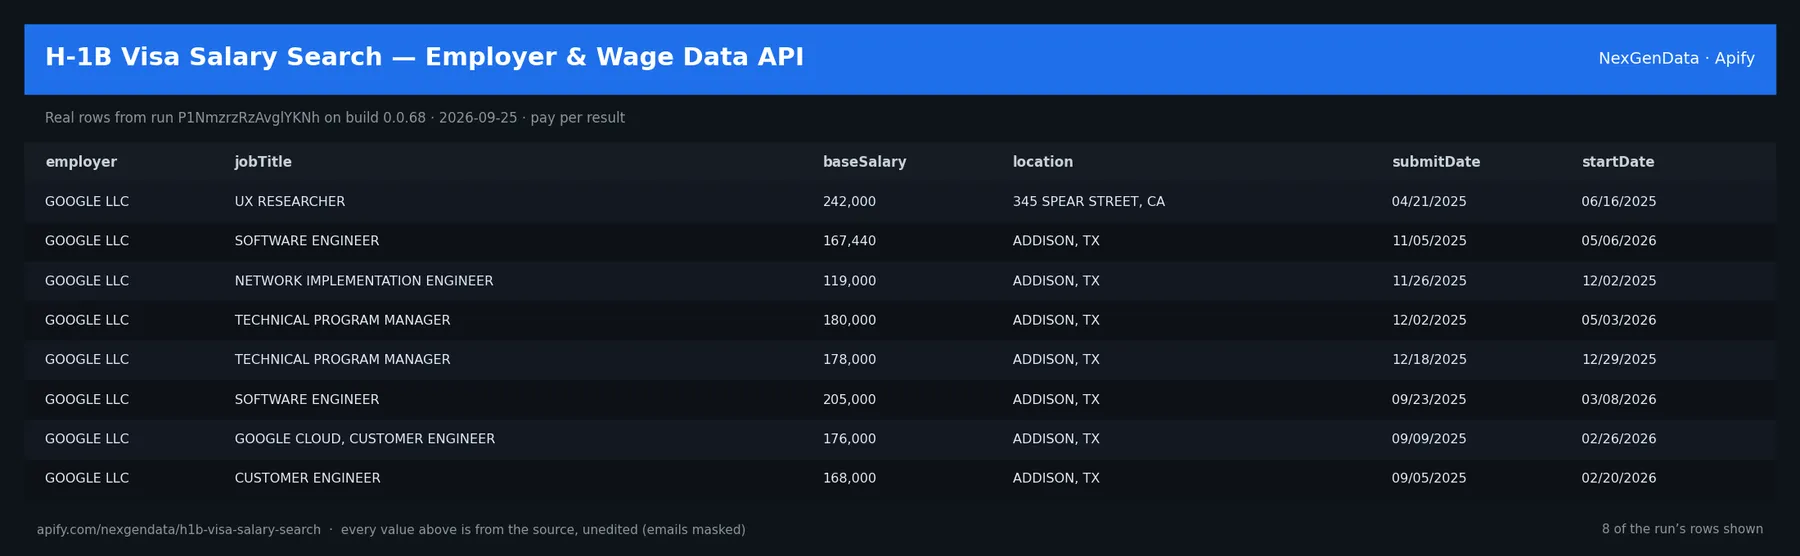Select submit date 12/18/2025
Viewport: 1800px width, 556px height.
click(x=1429, y=360)
